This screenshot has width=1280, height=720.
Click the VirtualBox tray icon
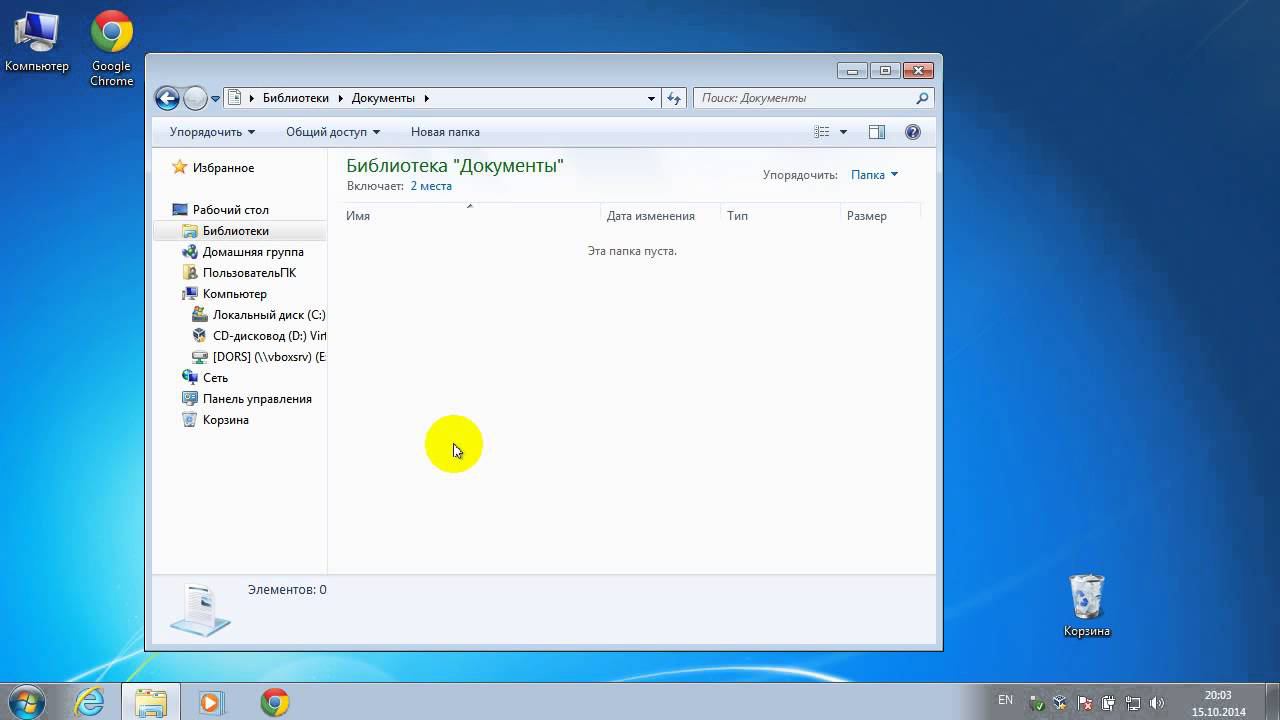(1060, 703)
